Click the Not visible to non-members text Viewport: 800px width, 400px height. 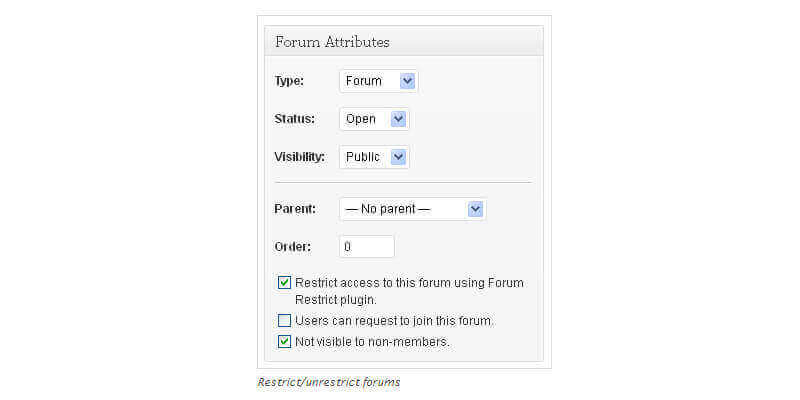pyautogui.click(x=372, y=342)
